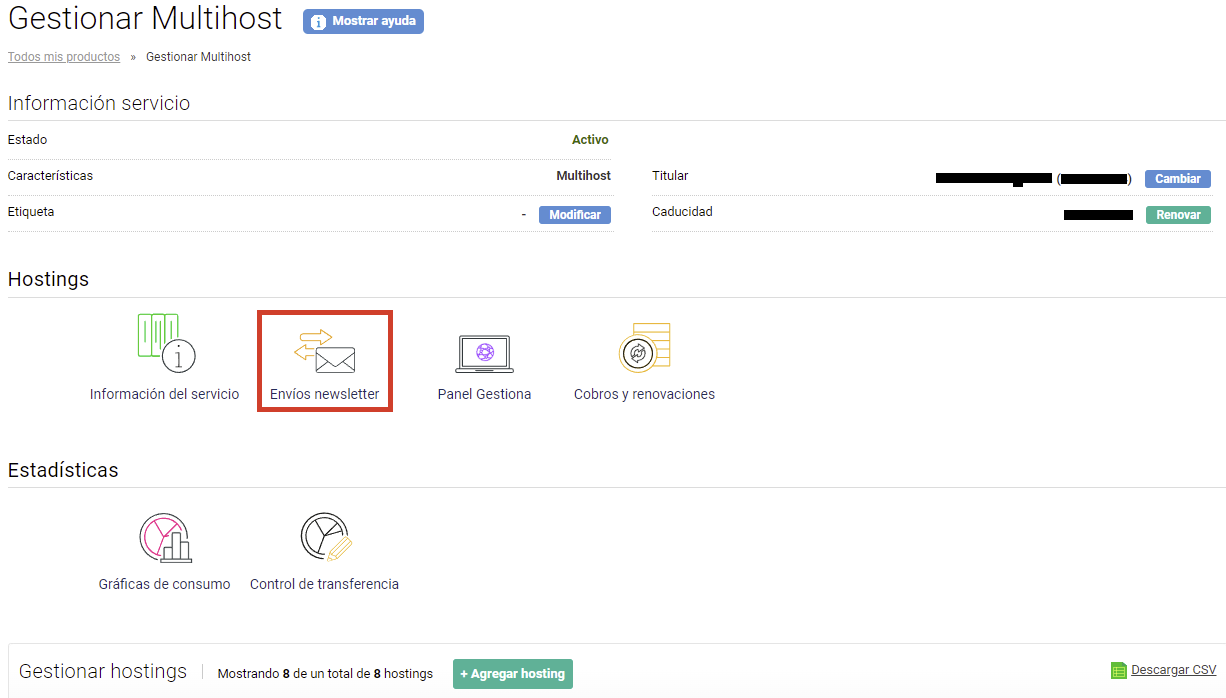Click Renovar next to Caducidad
The width and height of the screenshot is (1226, 698).
tap(1178, 215)
